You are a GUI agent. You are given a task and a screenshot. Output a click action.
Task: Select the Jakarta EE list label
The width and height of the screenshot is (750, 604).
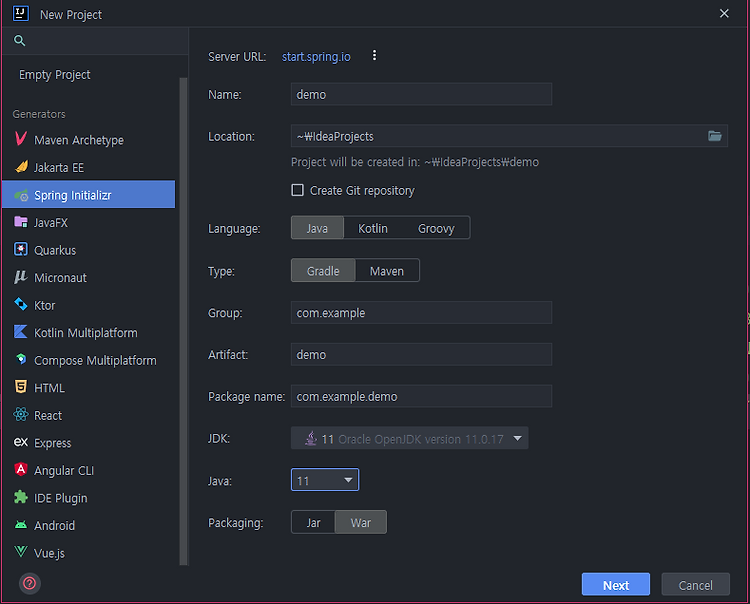click(59, 167)
